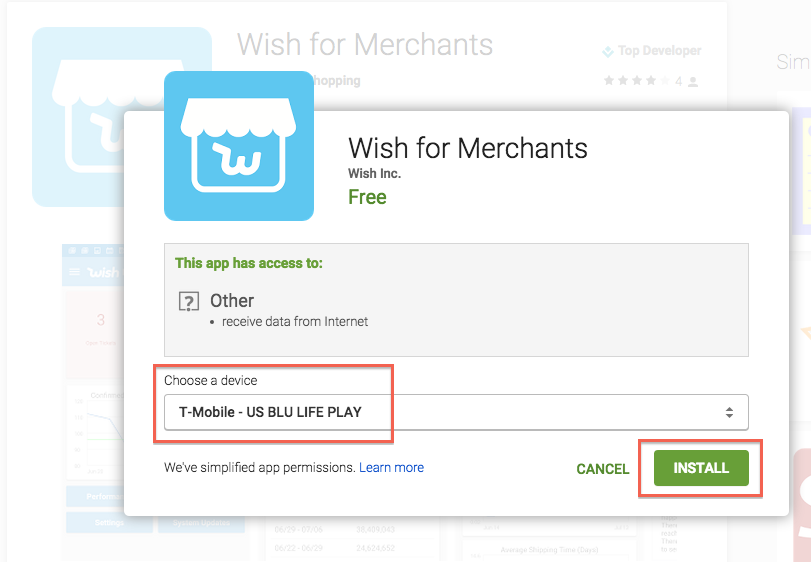Open the Choose a device dropdown
811x562 pixels.
pos(456,412)
